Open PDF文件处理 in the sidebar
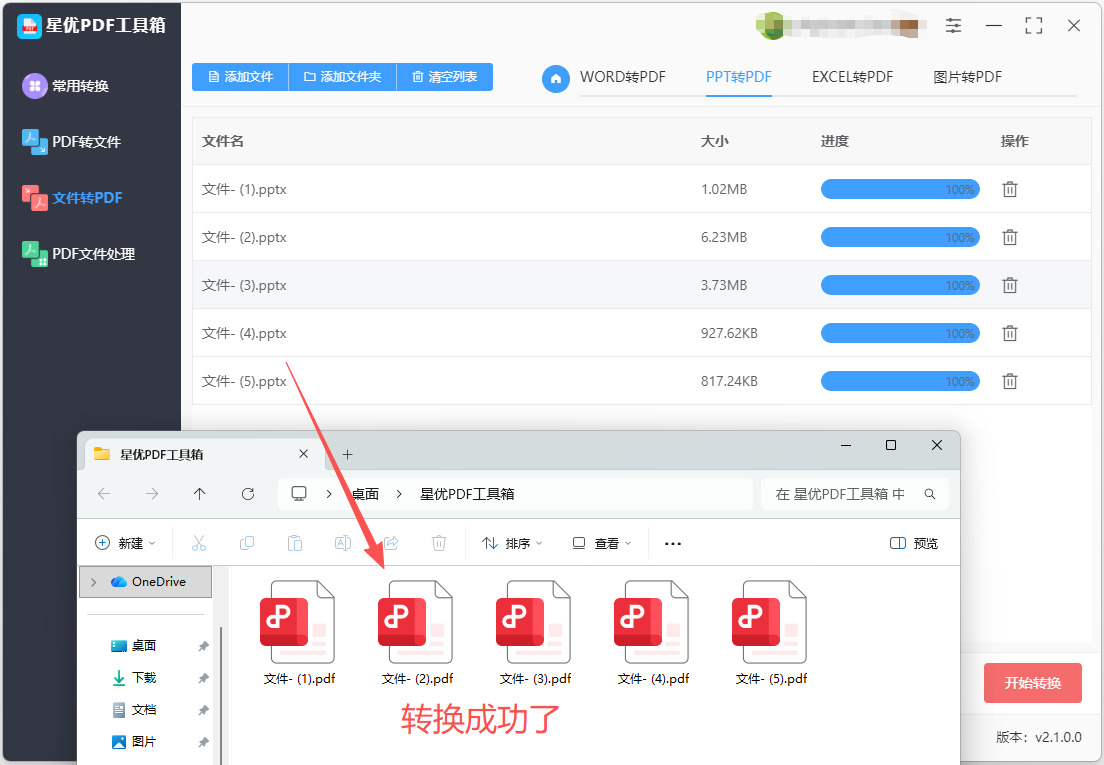 tap(78, 253)
